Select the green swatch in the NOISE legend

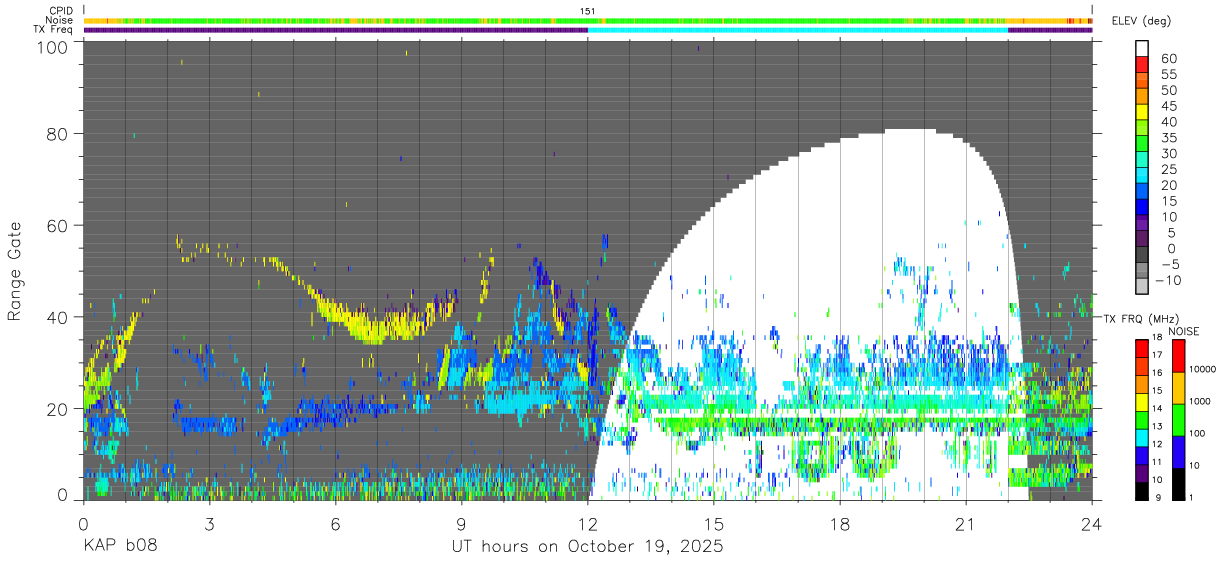1179,420
